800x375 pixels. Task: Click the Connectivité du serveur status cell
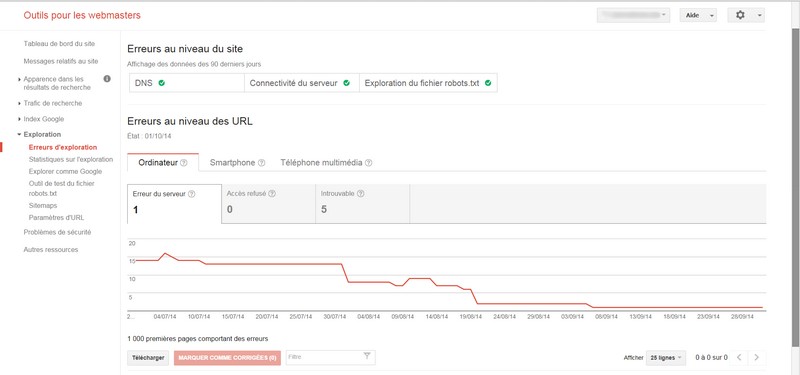coord(302,83)
